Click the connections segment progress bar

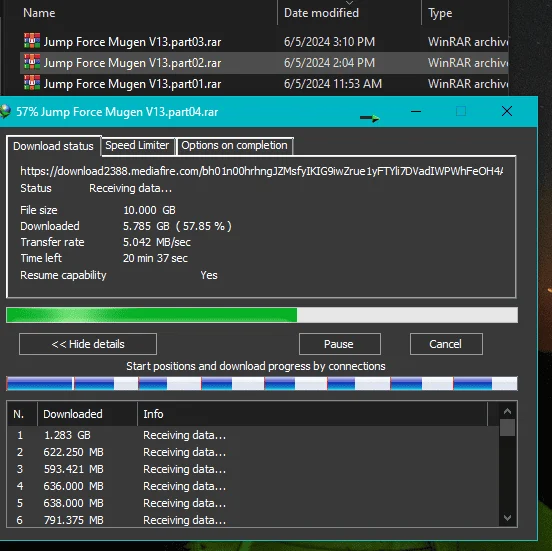[262, 383]
